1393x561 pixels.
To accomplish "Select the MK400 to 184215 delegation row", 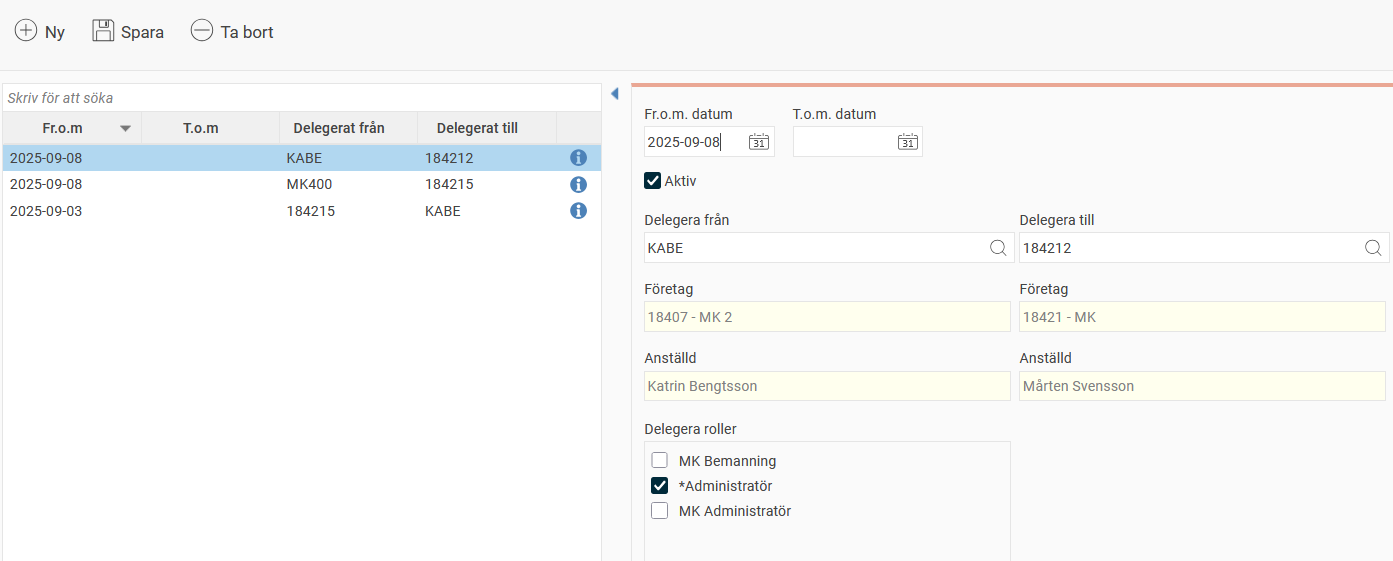I will (300, 185).
